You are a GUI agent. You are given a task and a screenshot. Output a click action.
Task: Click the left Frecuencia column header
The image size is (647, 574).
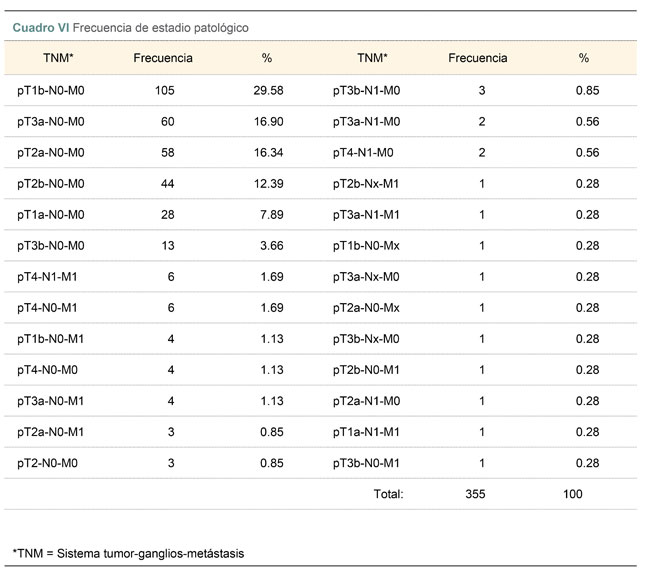tap(163, 58)
